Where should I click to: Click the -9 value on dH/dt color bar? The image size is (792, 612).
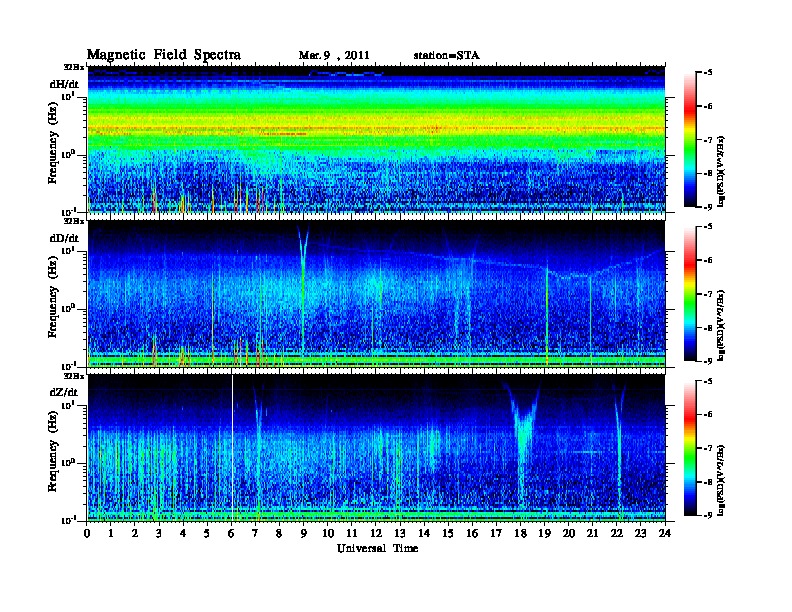click(708, 207)
